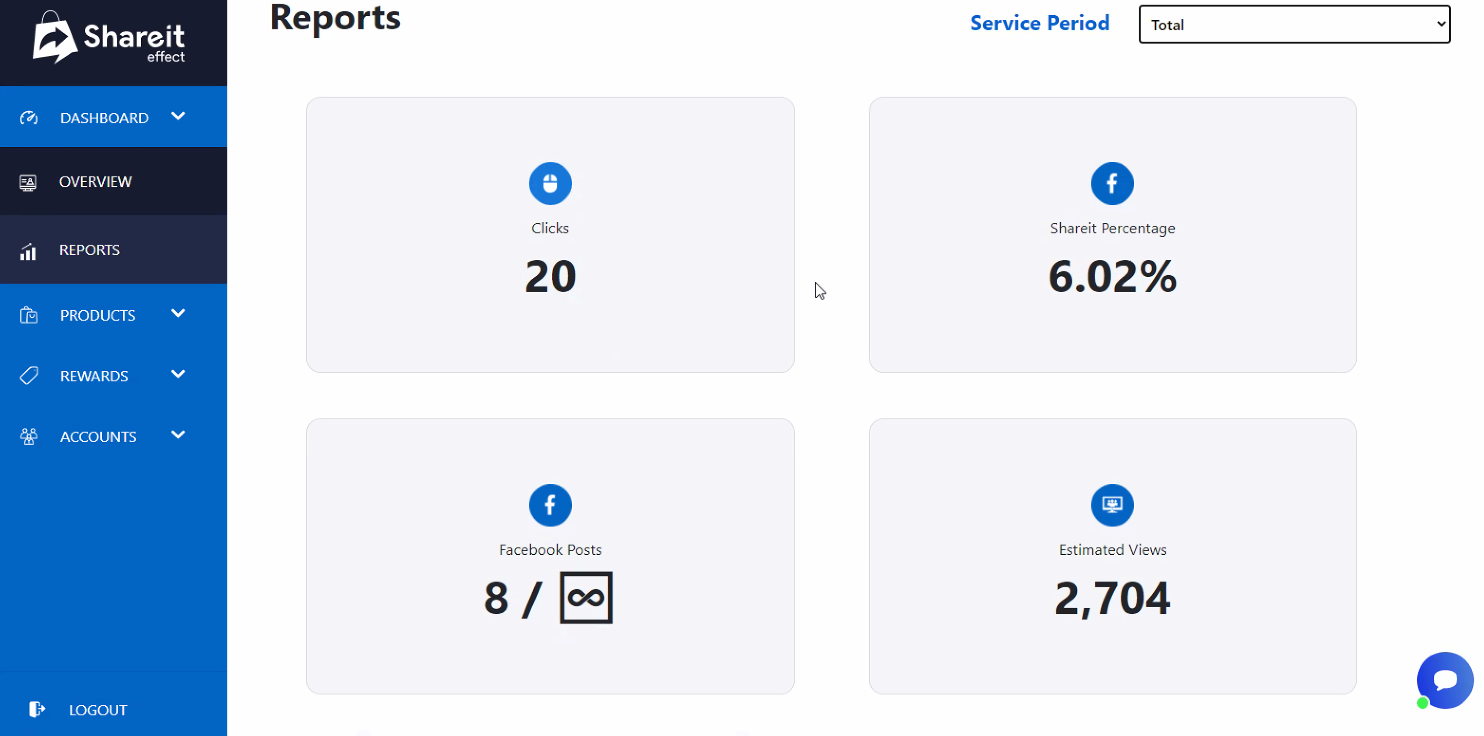Click the mouse icon above Clicks
This screenshot has height=736, width=1484.
[x=550, y=184]
